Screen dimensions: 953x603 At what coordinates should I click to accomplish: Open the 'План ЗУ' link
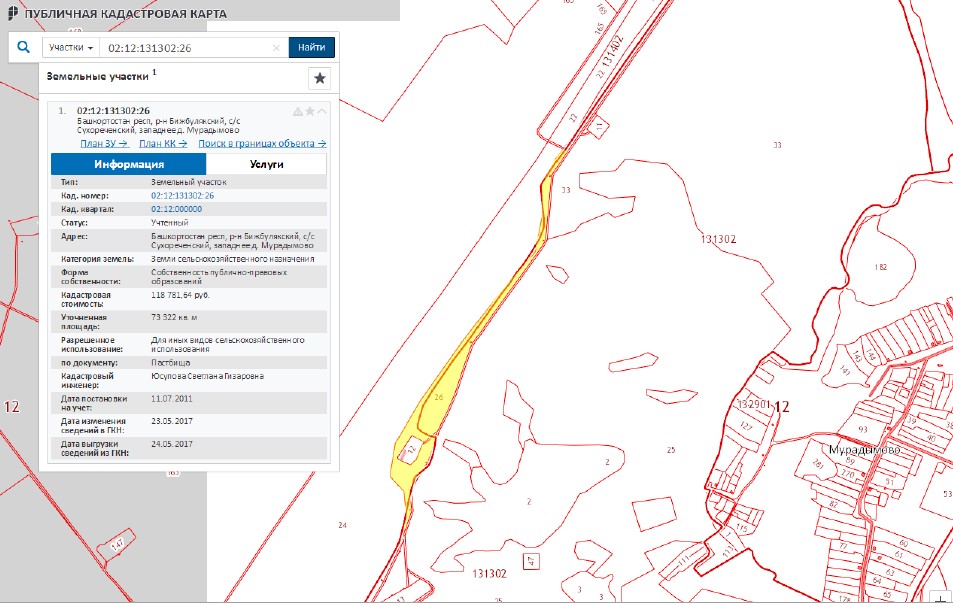(104, 144)
